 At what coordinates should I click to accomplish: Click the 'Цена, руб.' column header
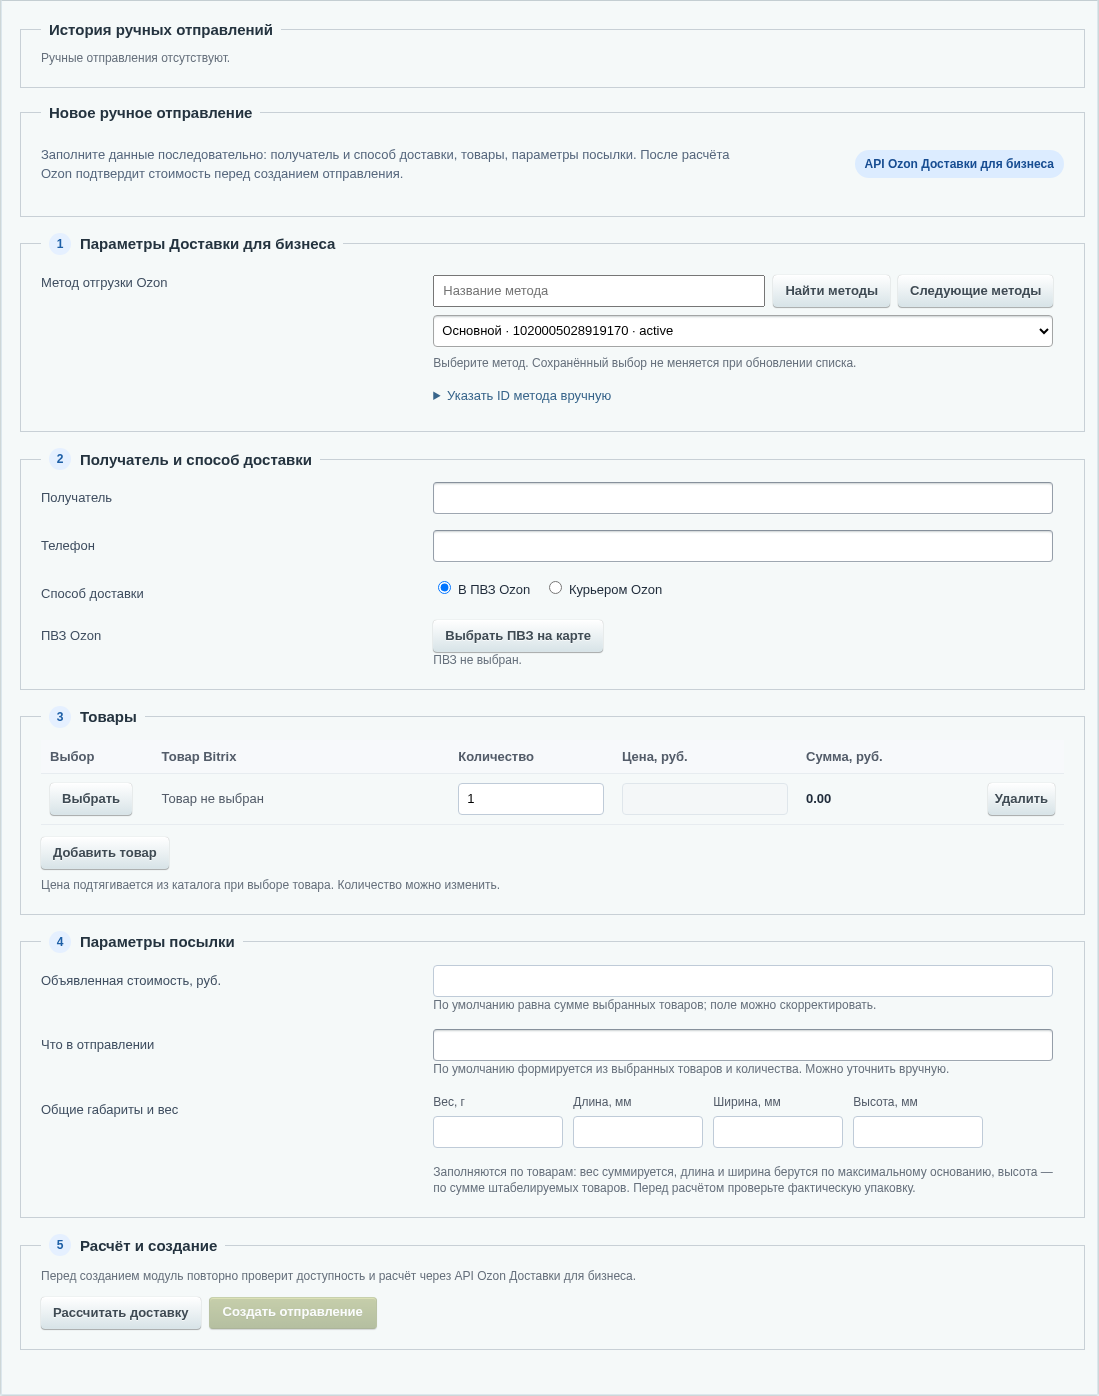tap(655, 757)
